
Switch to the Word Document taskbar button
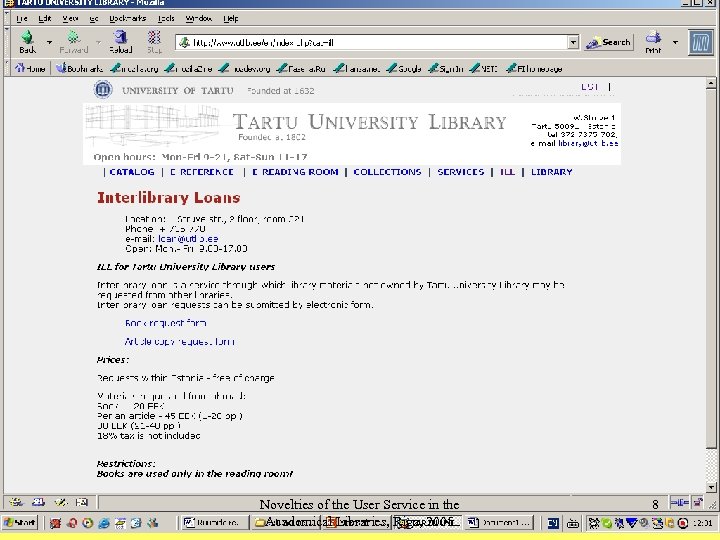(x=500, y=523)
